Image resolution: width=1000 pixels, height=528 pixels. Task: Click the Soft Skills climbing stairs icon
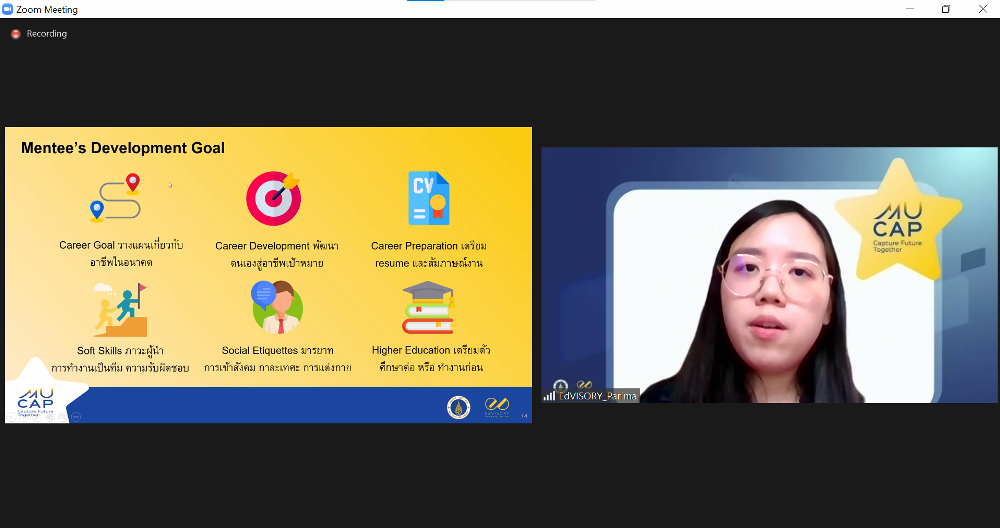pyautogui.click(x=122, y=310)
